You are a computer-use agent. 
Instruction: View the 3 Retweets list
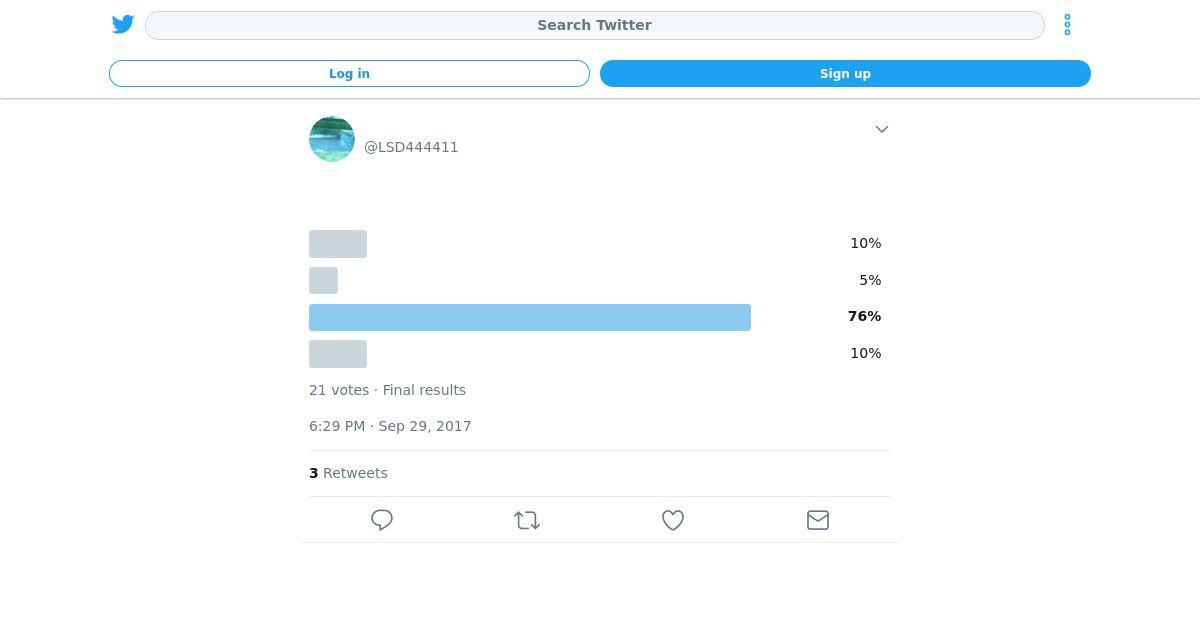[x=348, y=473]
